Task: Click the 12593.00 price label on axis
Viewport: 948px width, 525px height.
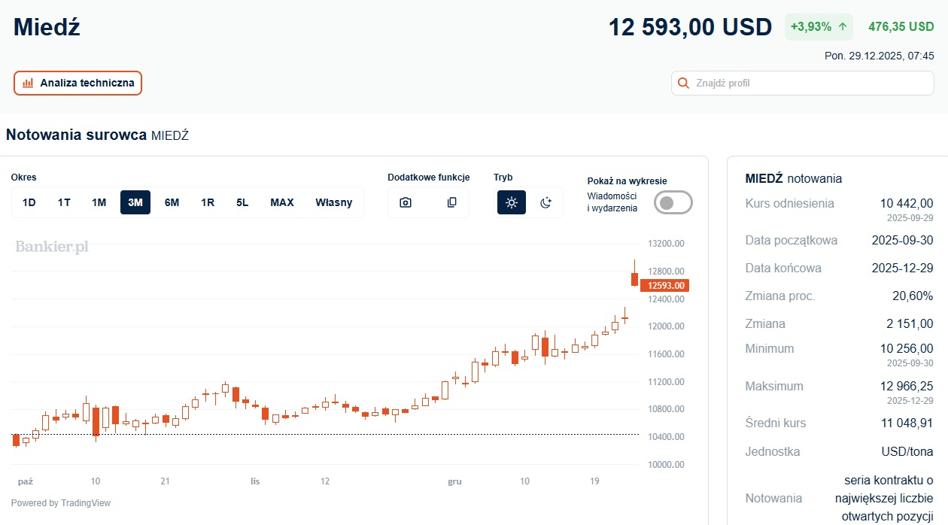Action: (664, 285)
